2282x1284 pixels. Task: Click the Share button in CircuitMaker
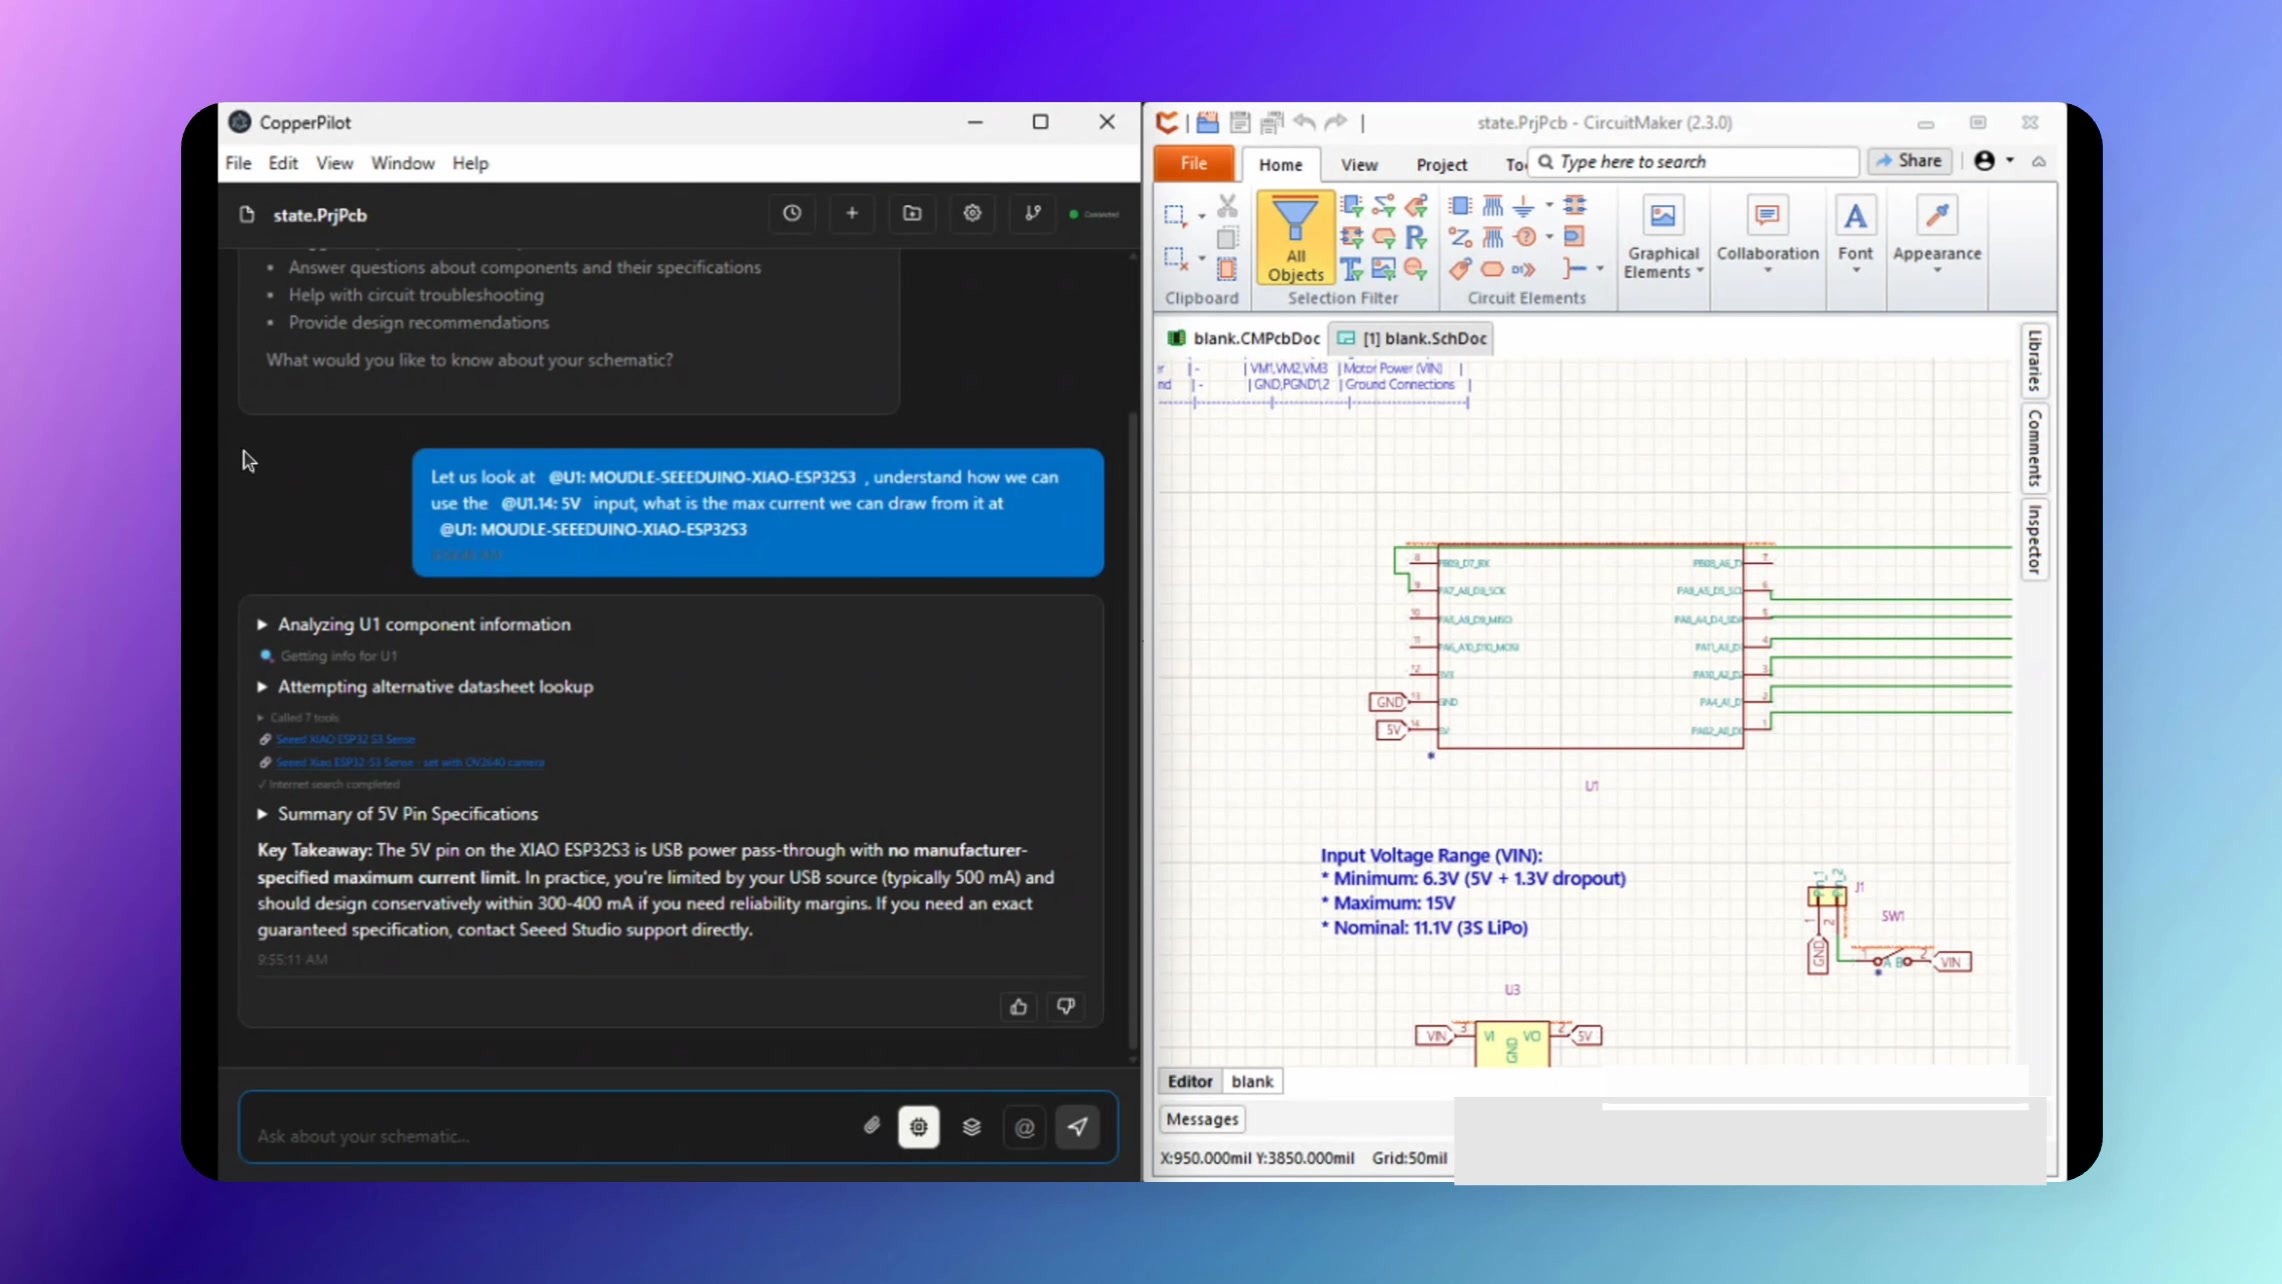(x=1909, y=161)
